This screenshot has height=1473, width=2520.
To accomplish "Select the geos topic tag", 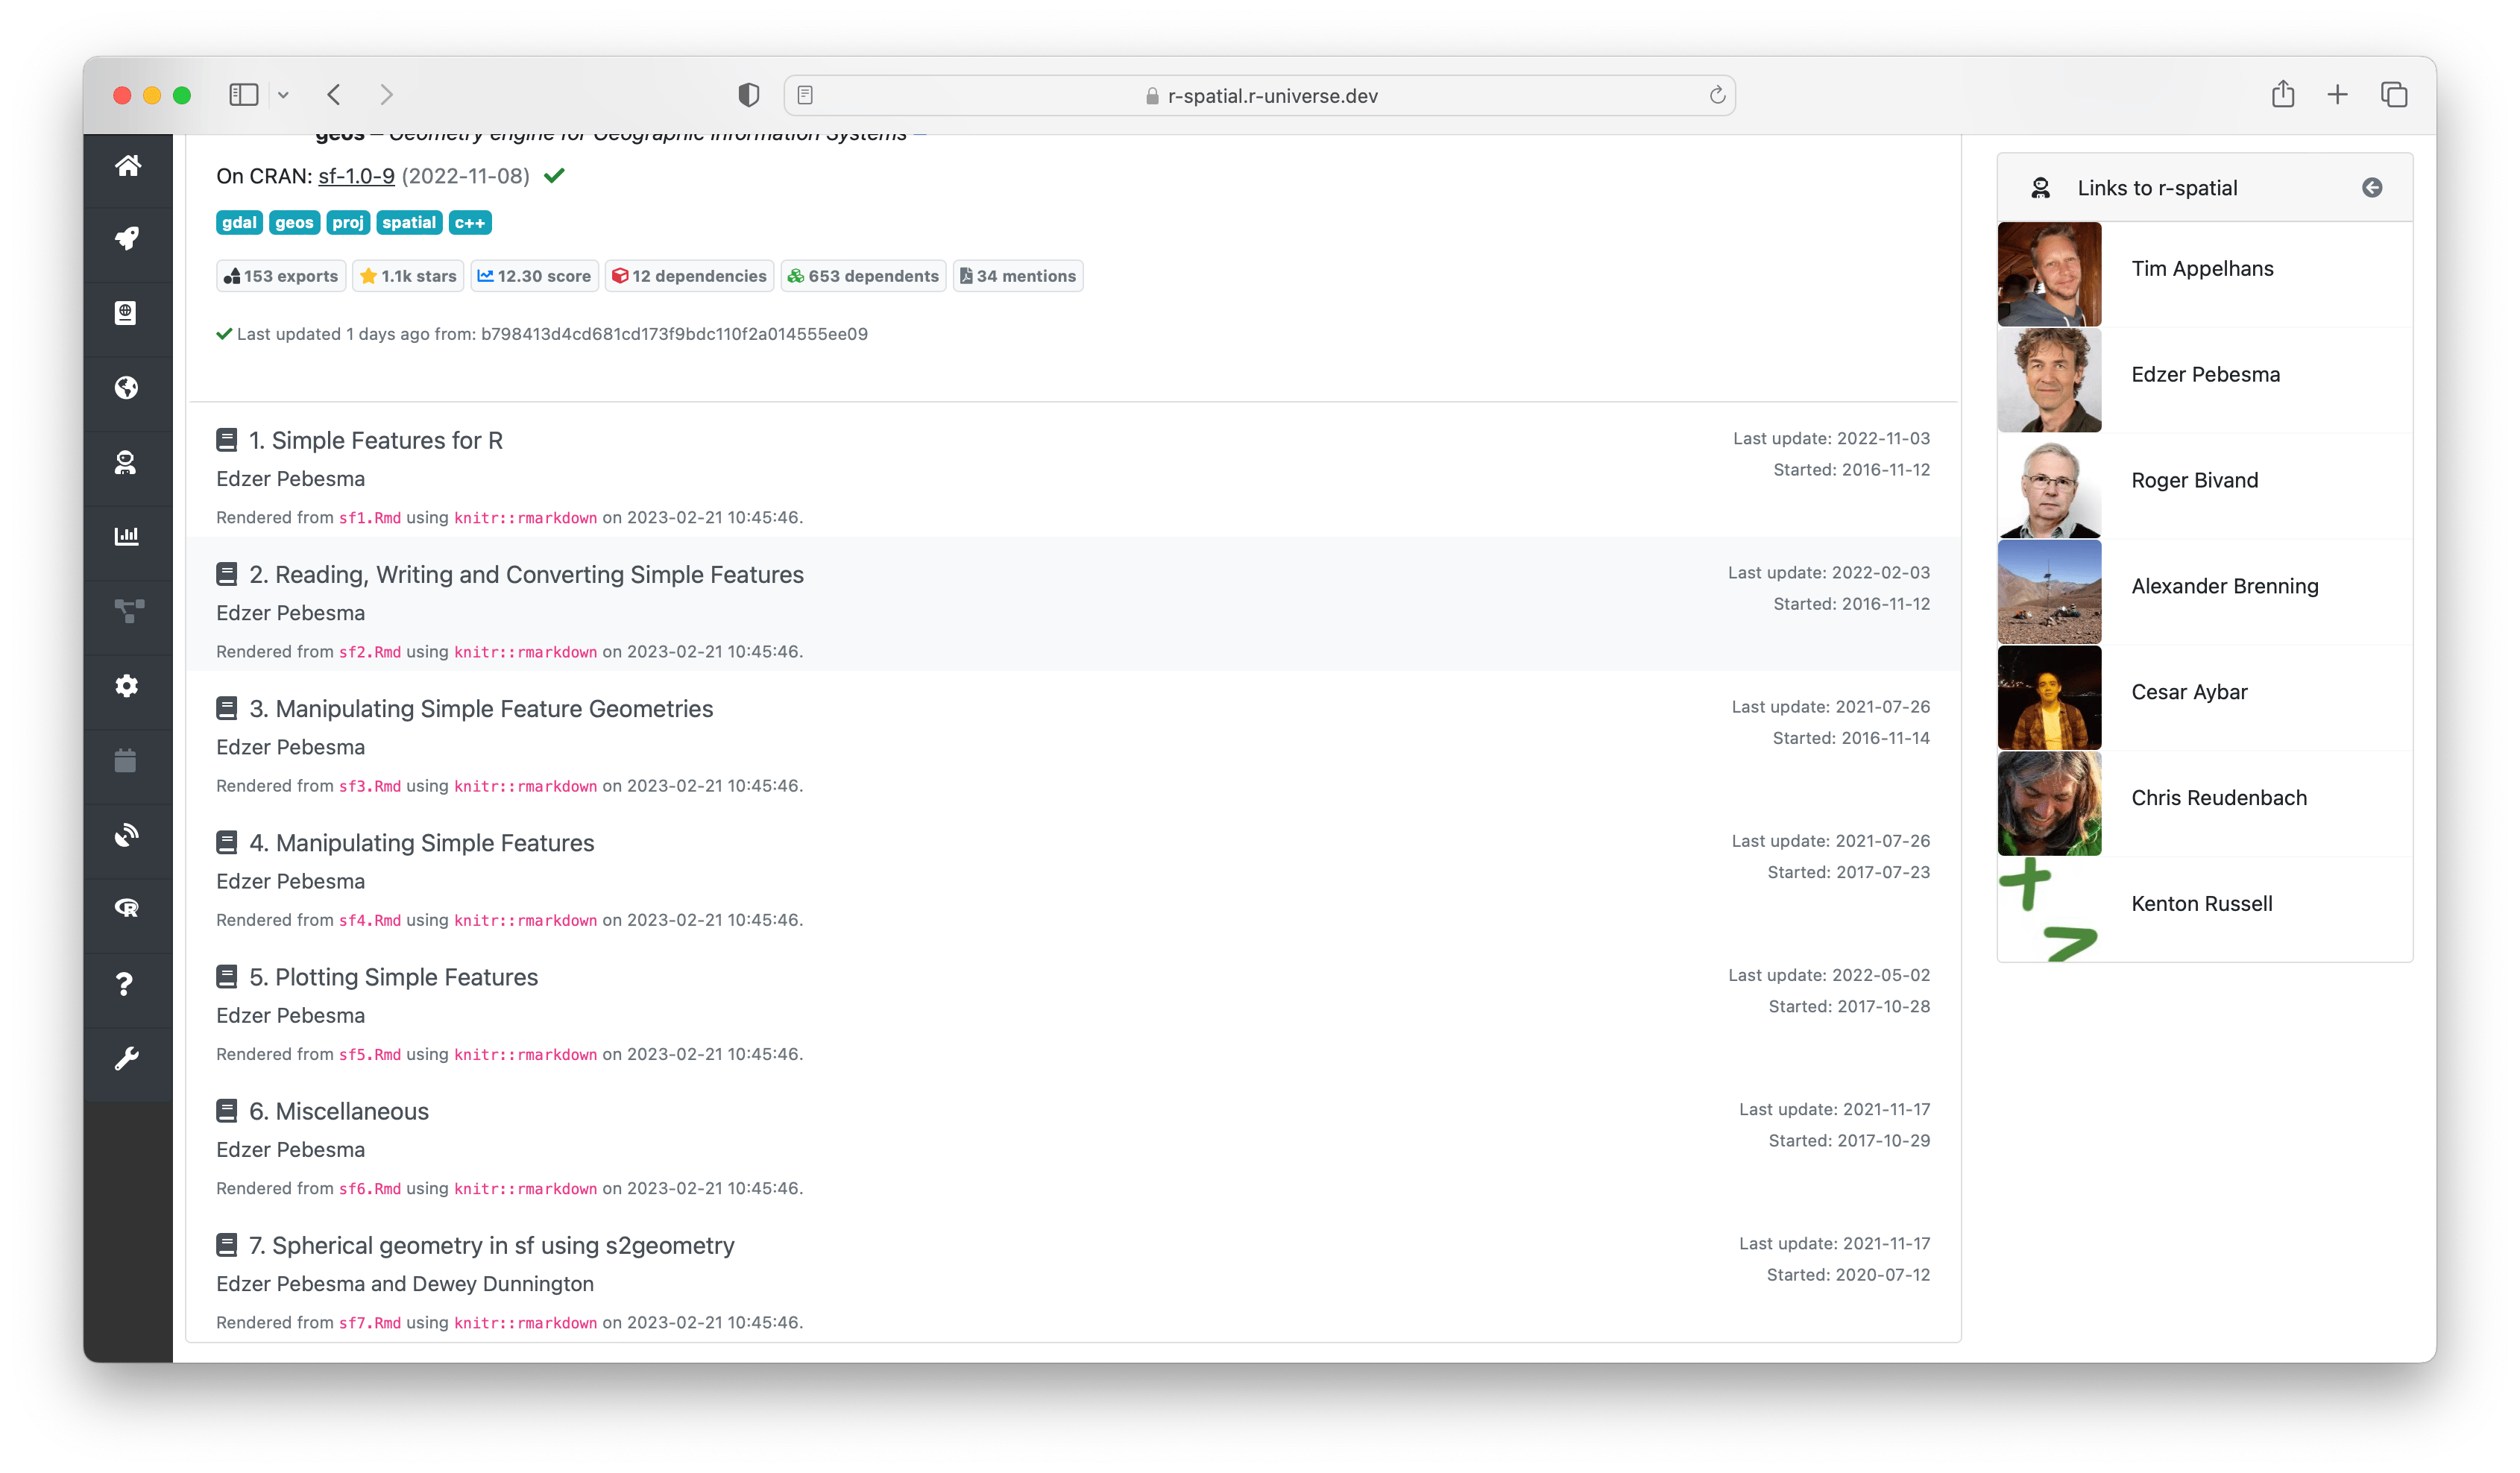I will pos(294,223).
